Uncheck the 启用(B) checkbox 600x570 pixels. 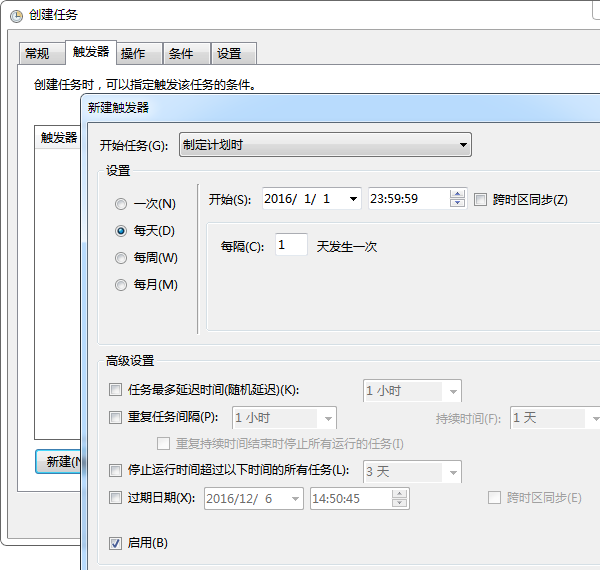click(x=115, y=543)
